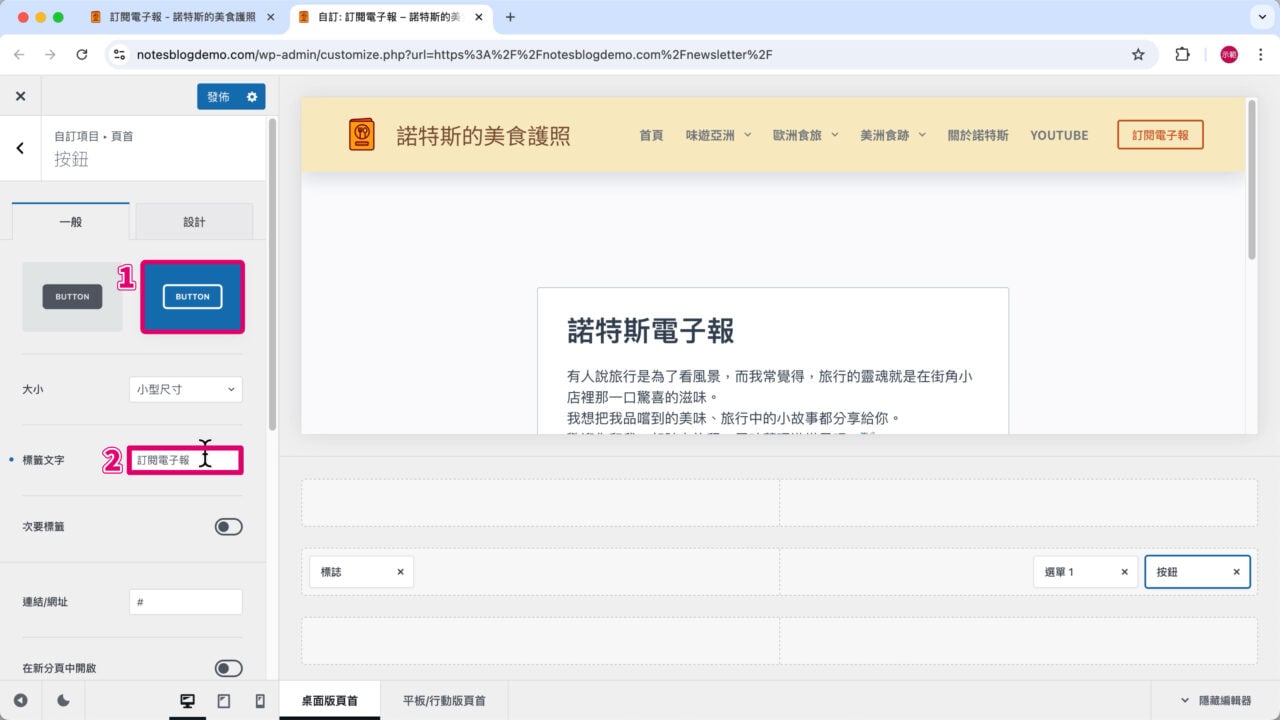The width and height of the screenshot is (1280, 720).
Task: Click the 訂閱電子報 button in the header preview
Action: [1160, 134]
